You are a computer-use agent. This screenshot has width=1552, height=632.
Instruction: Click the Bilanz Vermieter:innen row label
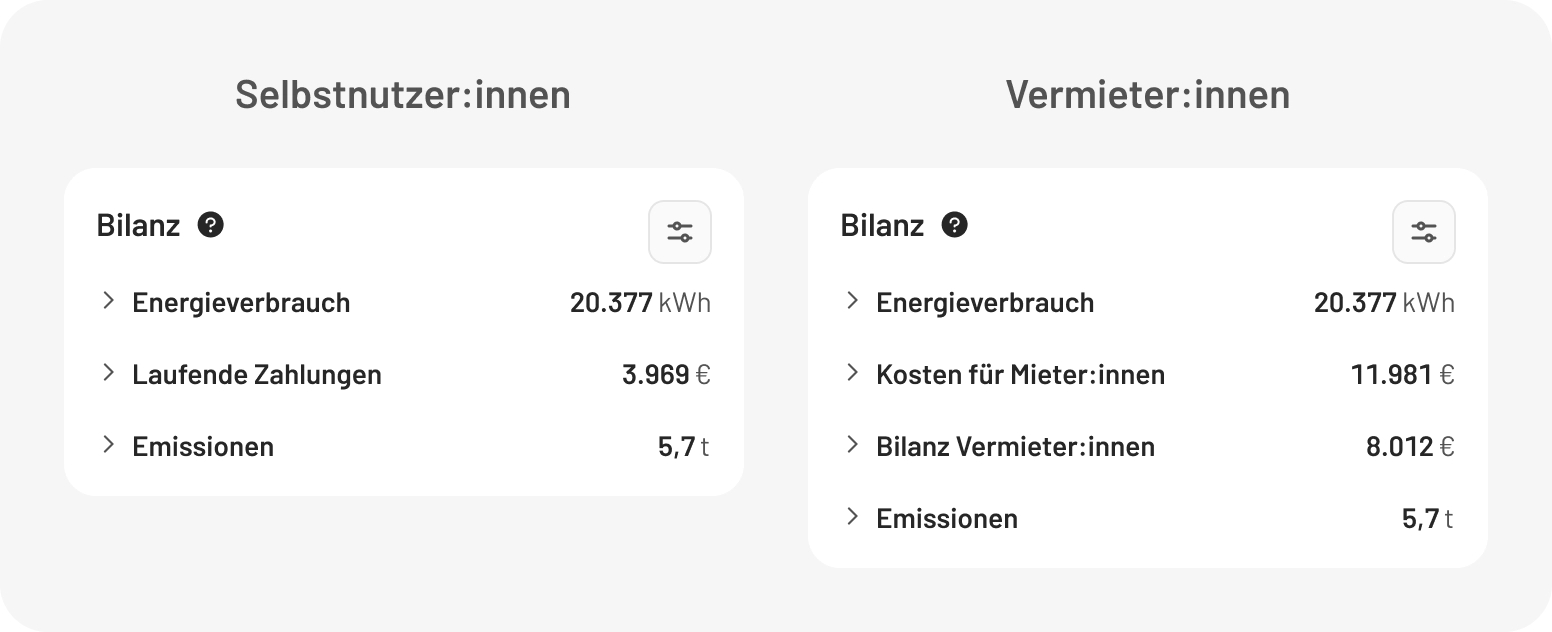(x=1015, y=447)
